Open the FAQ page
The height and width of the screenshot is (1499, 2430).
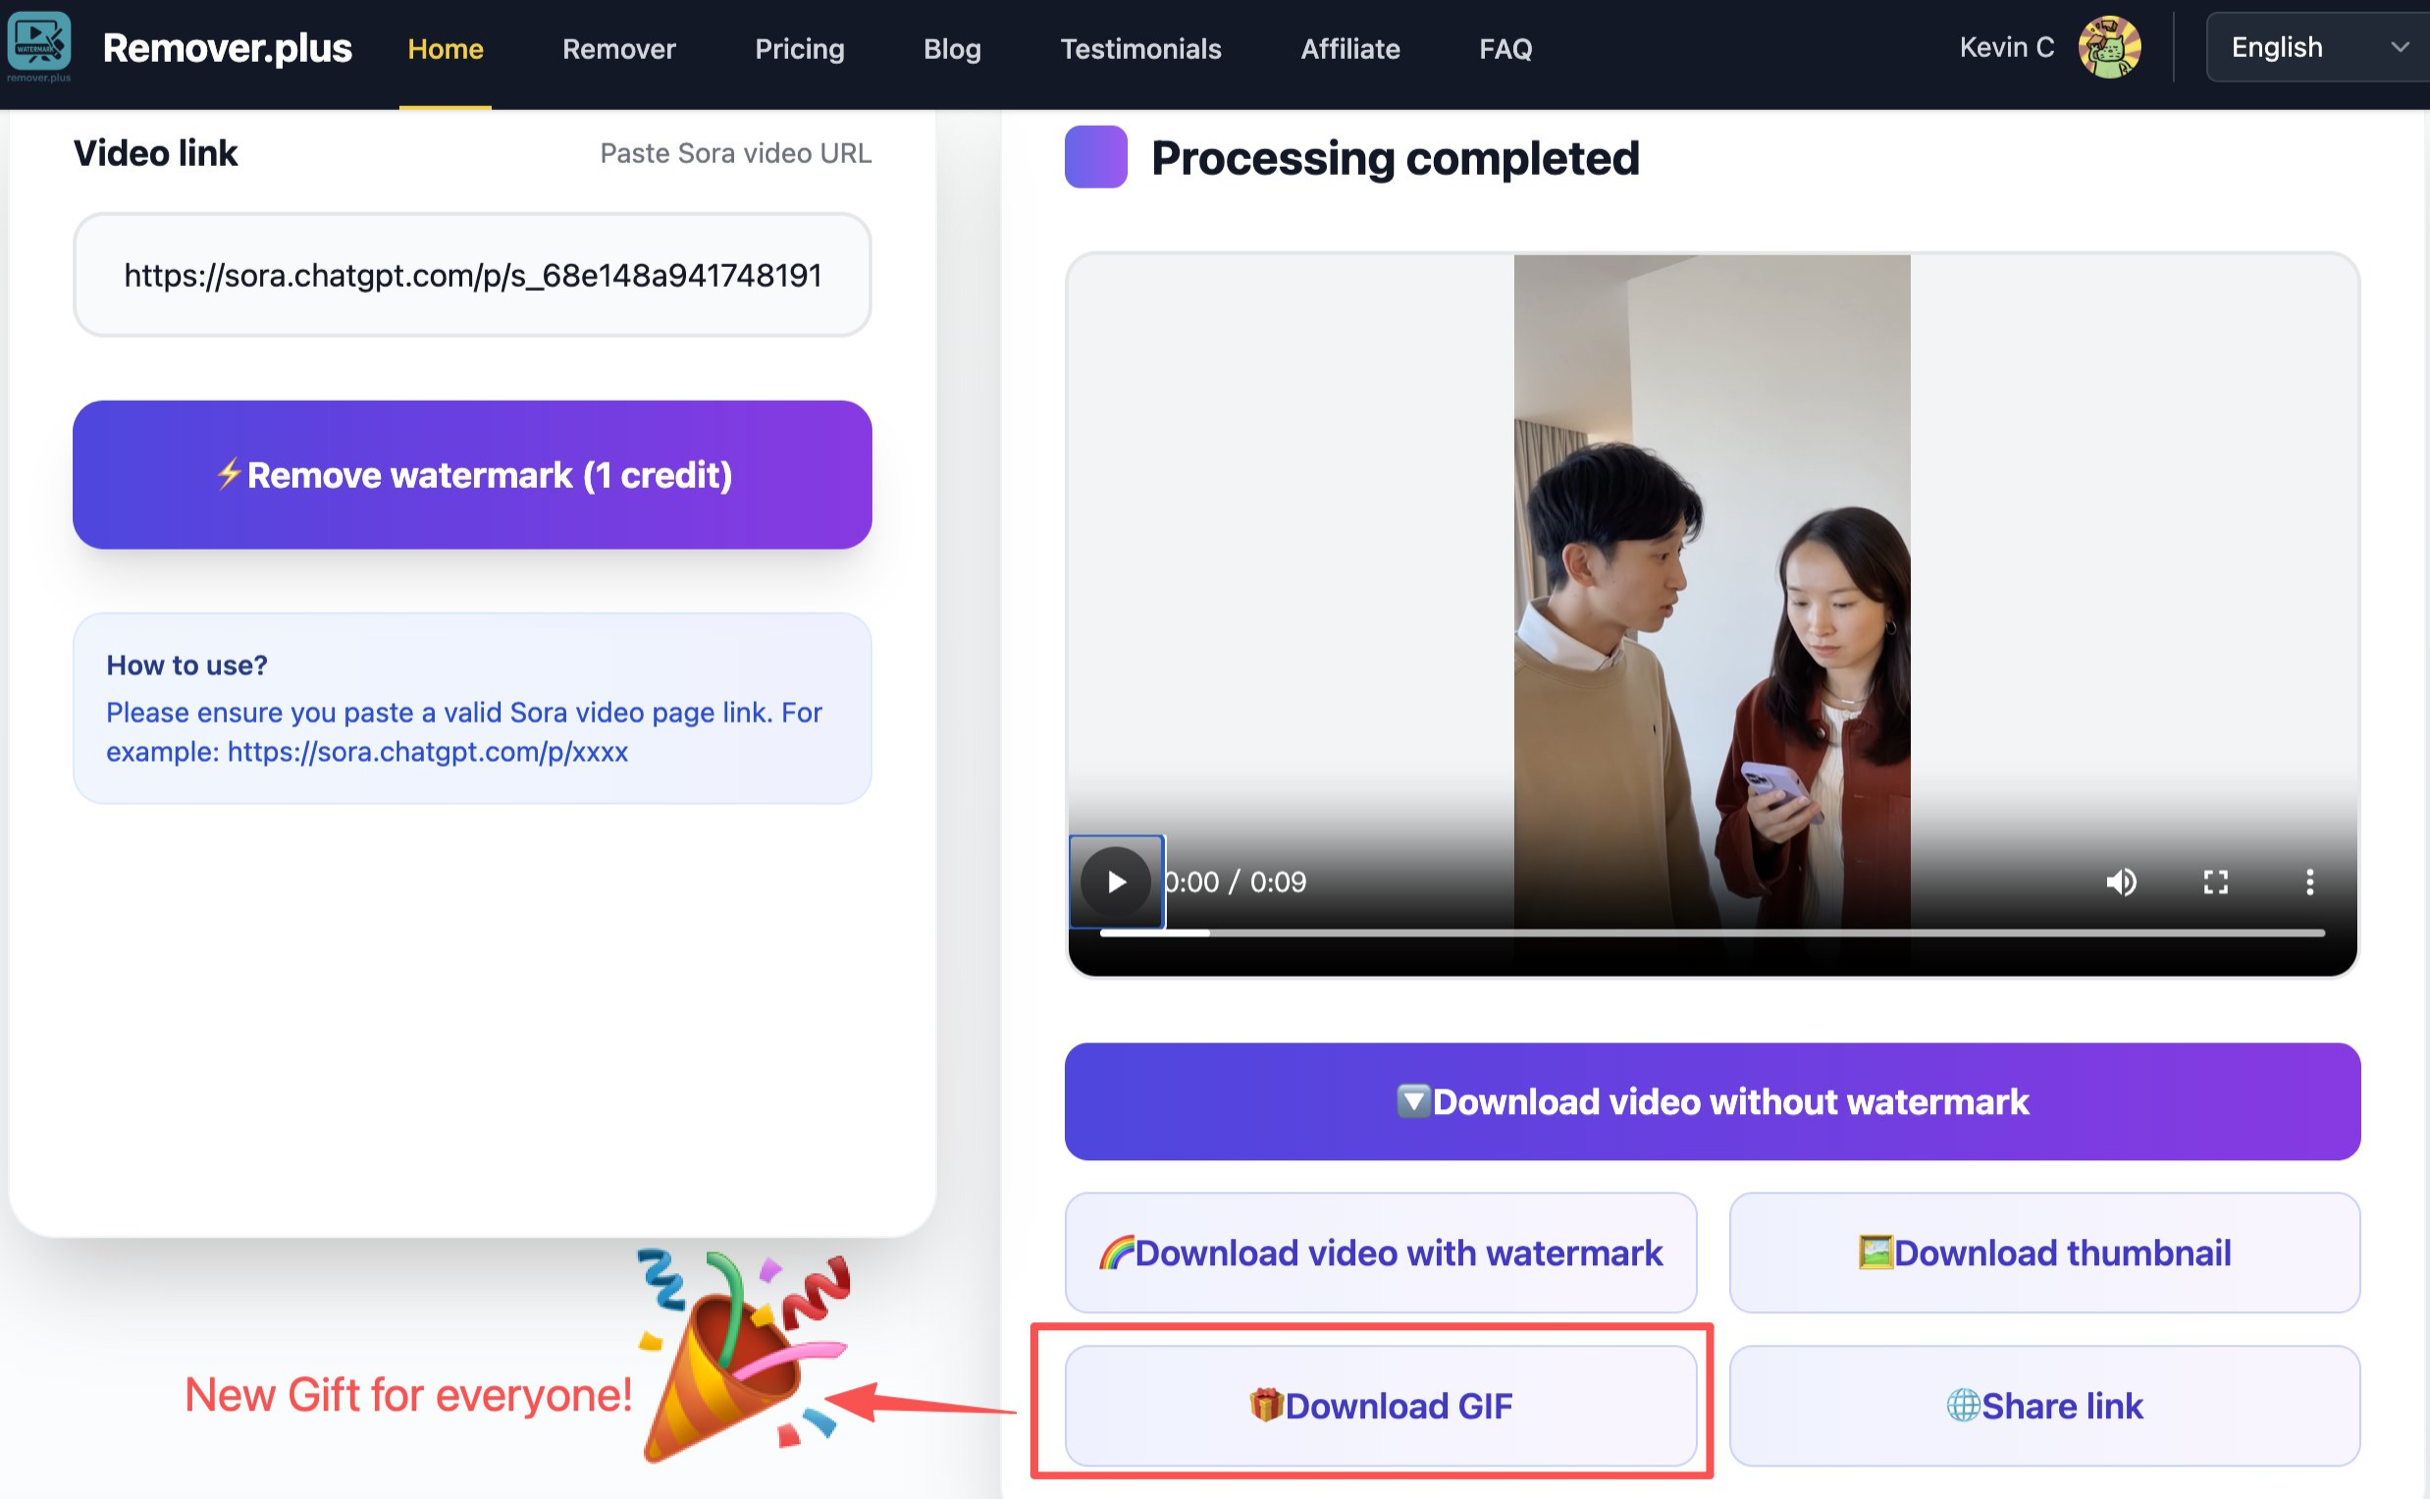click(1504, 49)
